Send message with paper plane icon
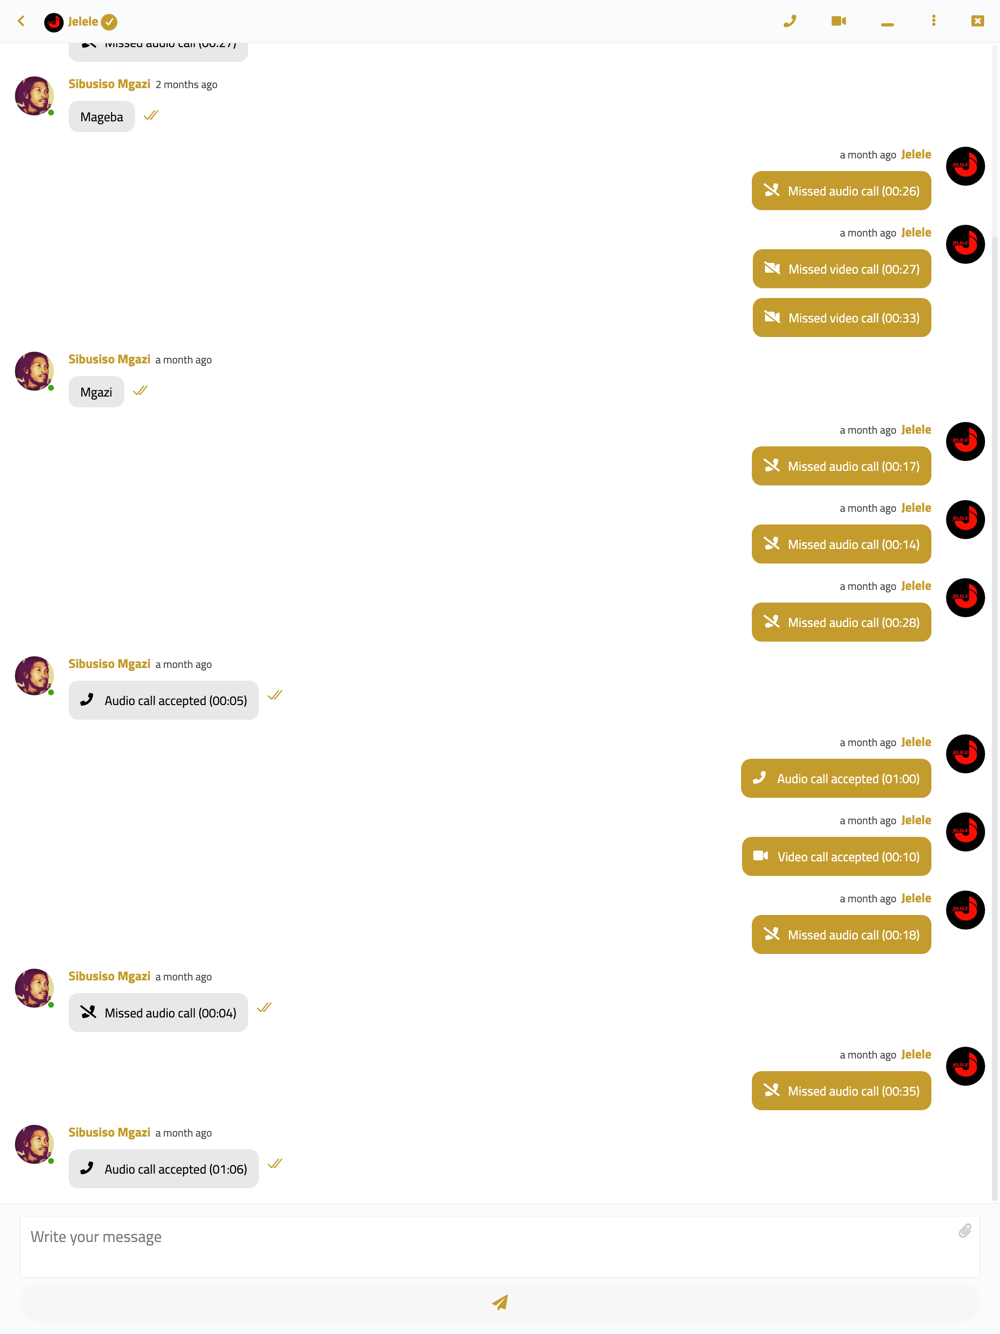This screenshot has width=1000, height=1334. pos(500,1302)
